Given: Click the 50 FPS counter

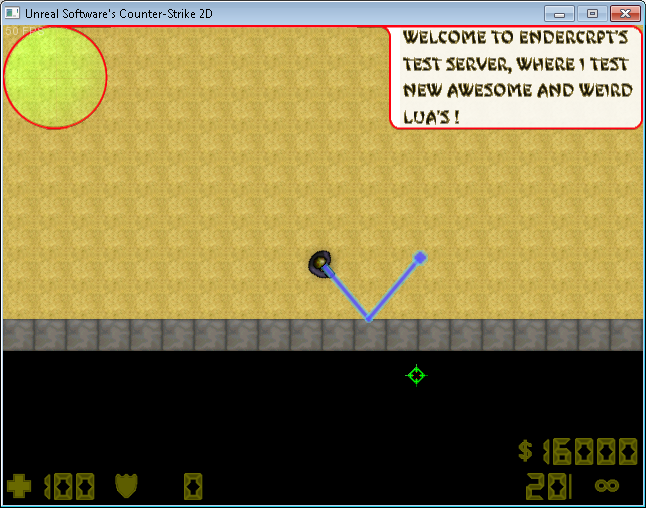Looking at the screenshot, I should tap(24, 31).
